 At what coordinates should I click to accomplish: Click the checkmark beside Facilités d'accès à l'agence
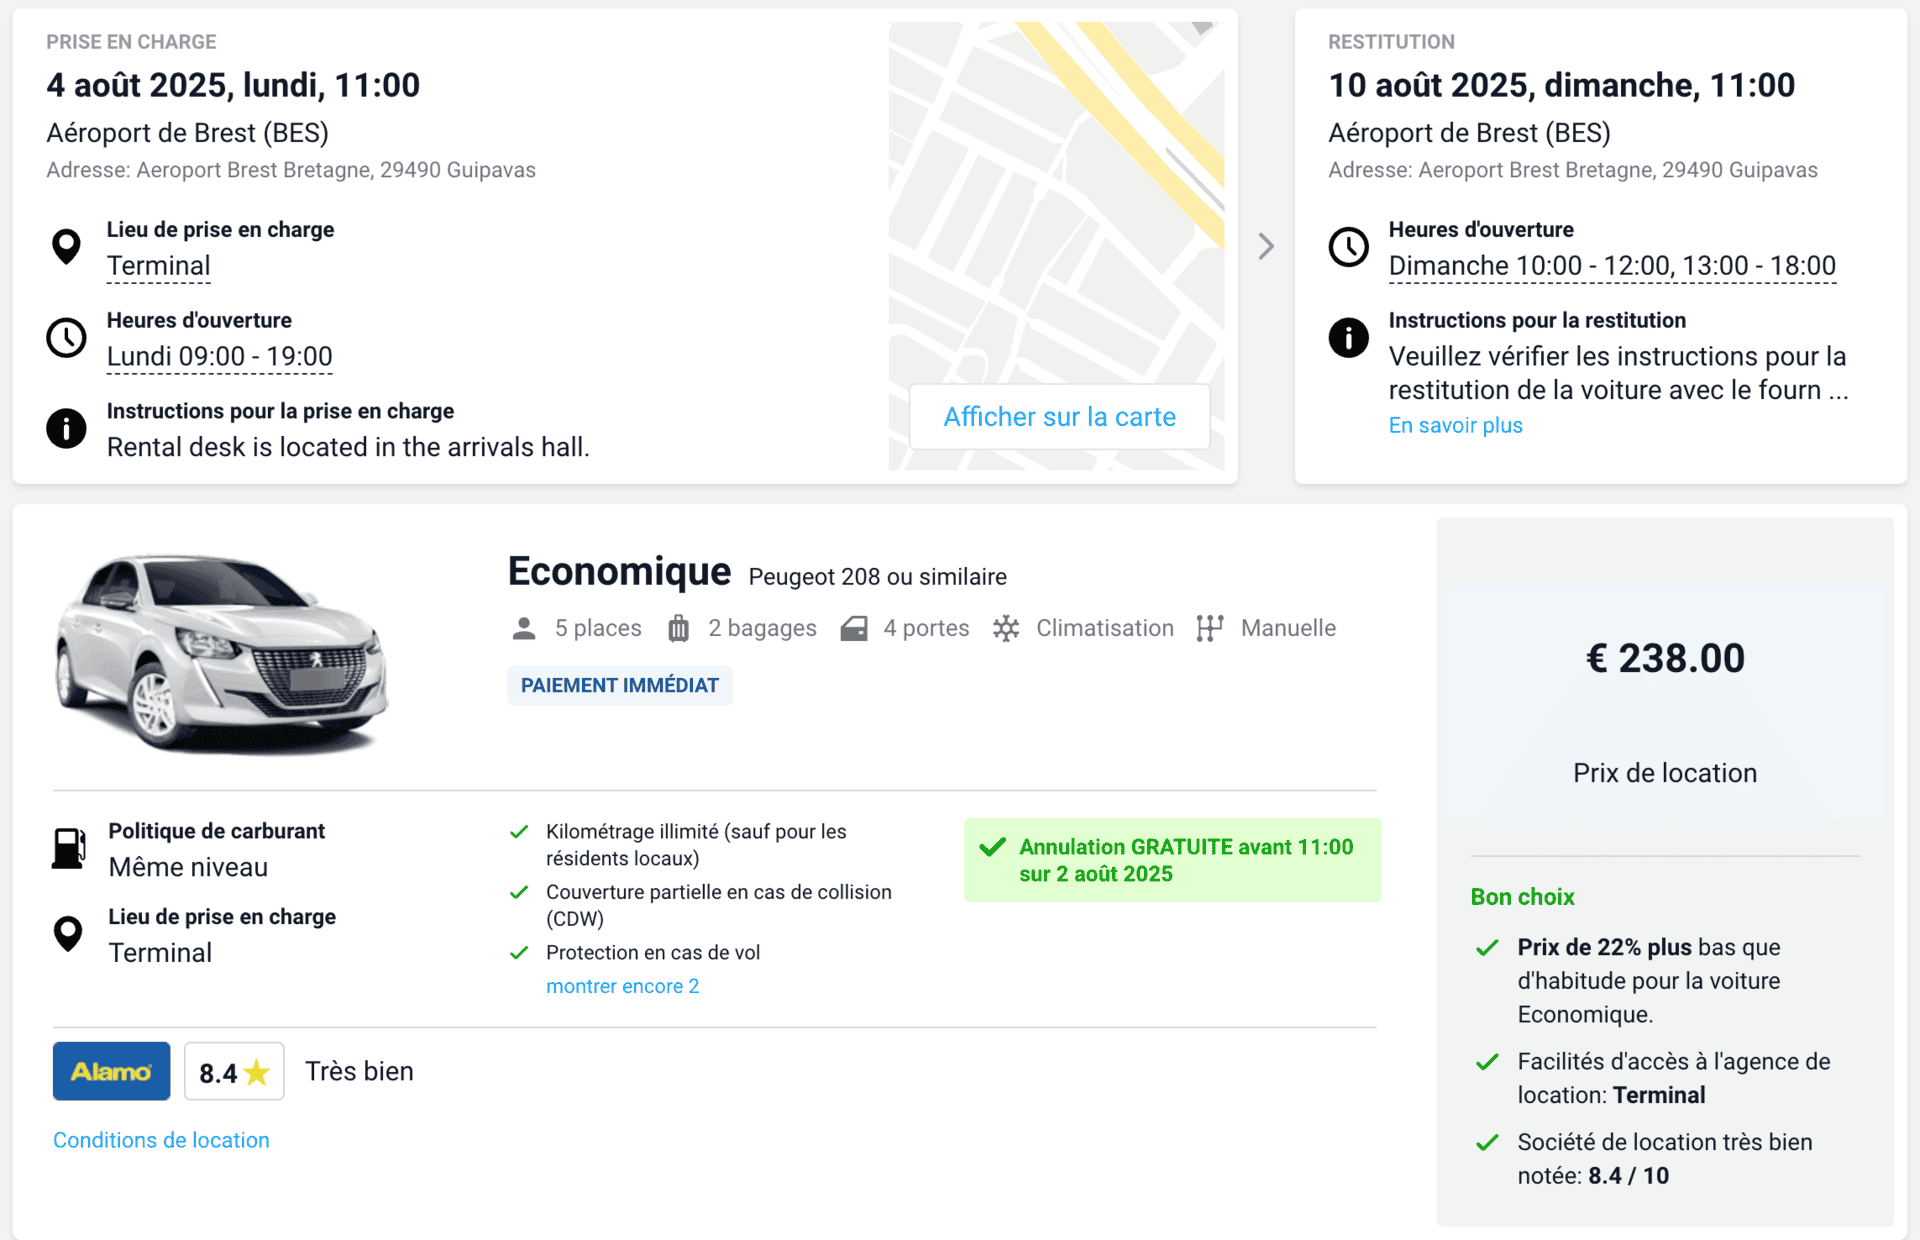(x=1487, y=1062)
